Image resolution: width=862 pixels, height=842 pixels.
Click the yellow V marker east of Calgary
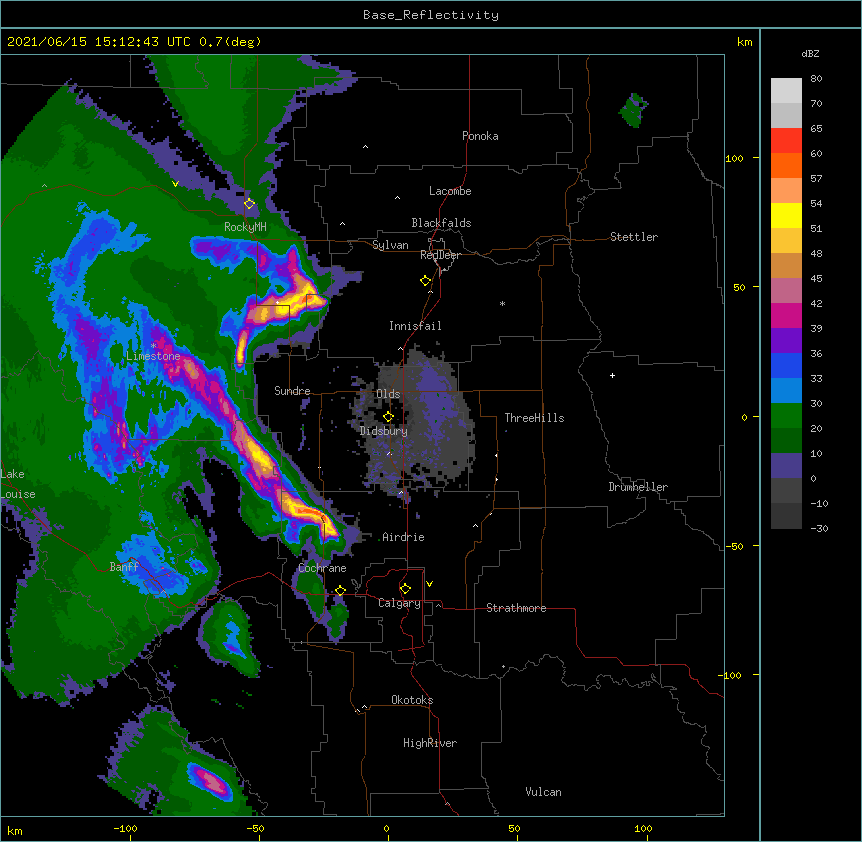point(429,584)
